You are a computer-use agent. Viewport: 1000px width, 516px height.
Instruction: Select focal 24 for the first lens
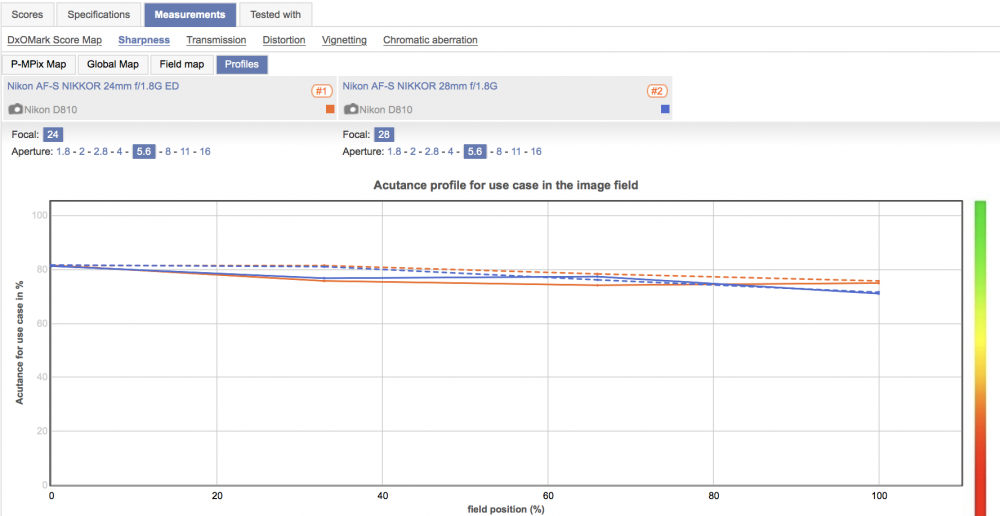tap(53, 135)
